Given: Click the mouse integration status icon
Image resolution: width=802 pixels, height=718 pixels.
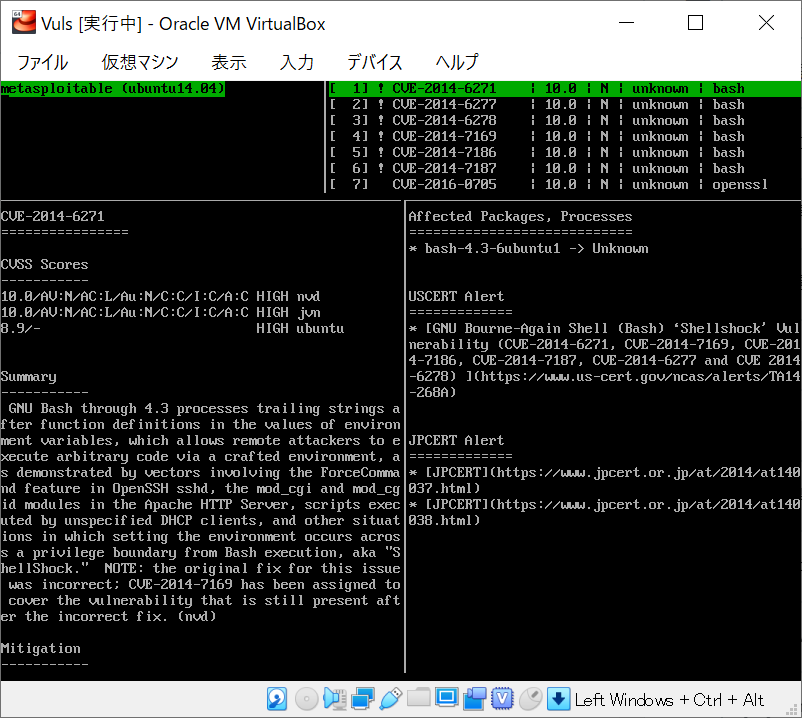Looking at the screenshot, I should tap(530, 699).
